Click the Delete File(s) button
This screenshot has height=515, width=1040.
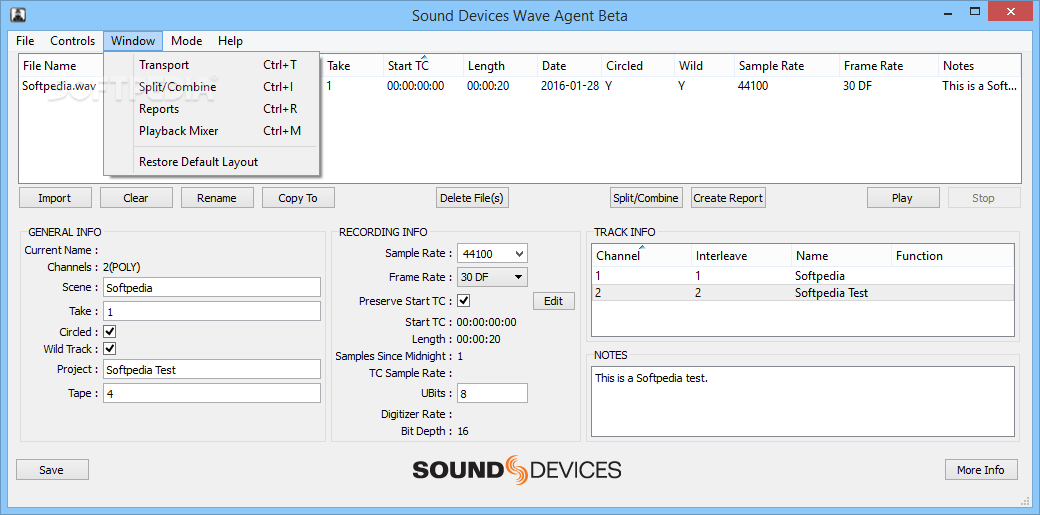pos(472,198)
